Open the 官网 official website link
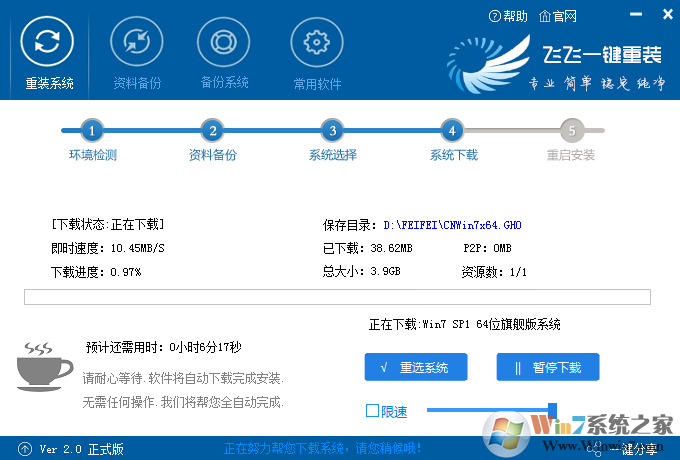The height and width of the screenshot is (460, 680). tap(558, 16)
